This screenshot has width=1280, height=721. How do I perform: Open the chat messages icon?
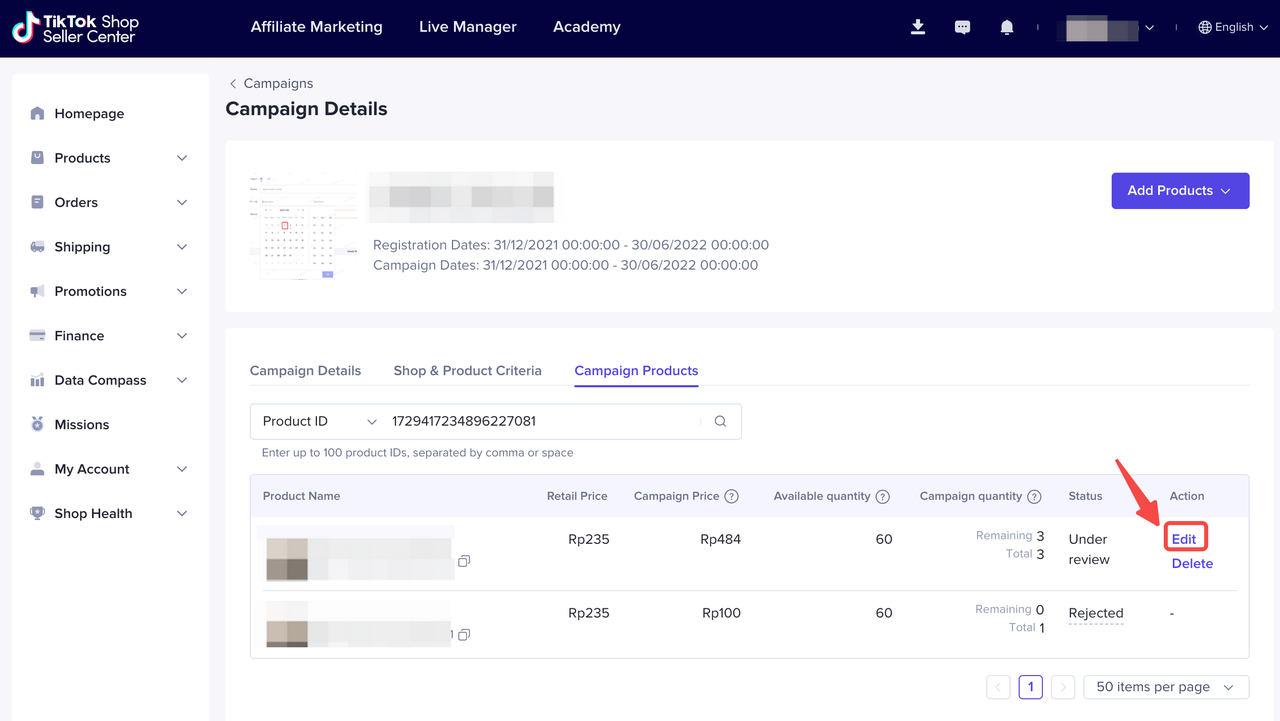click(x=962, y=27)
